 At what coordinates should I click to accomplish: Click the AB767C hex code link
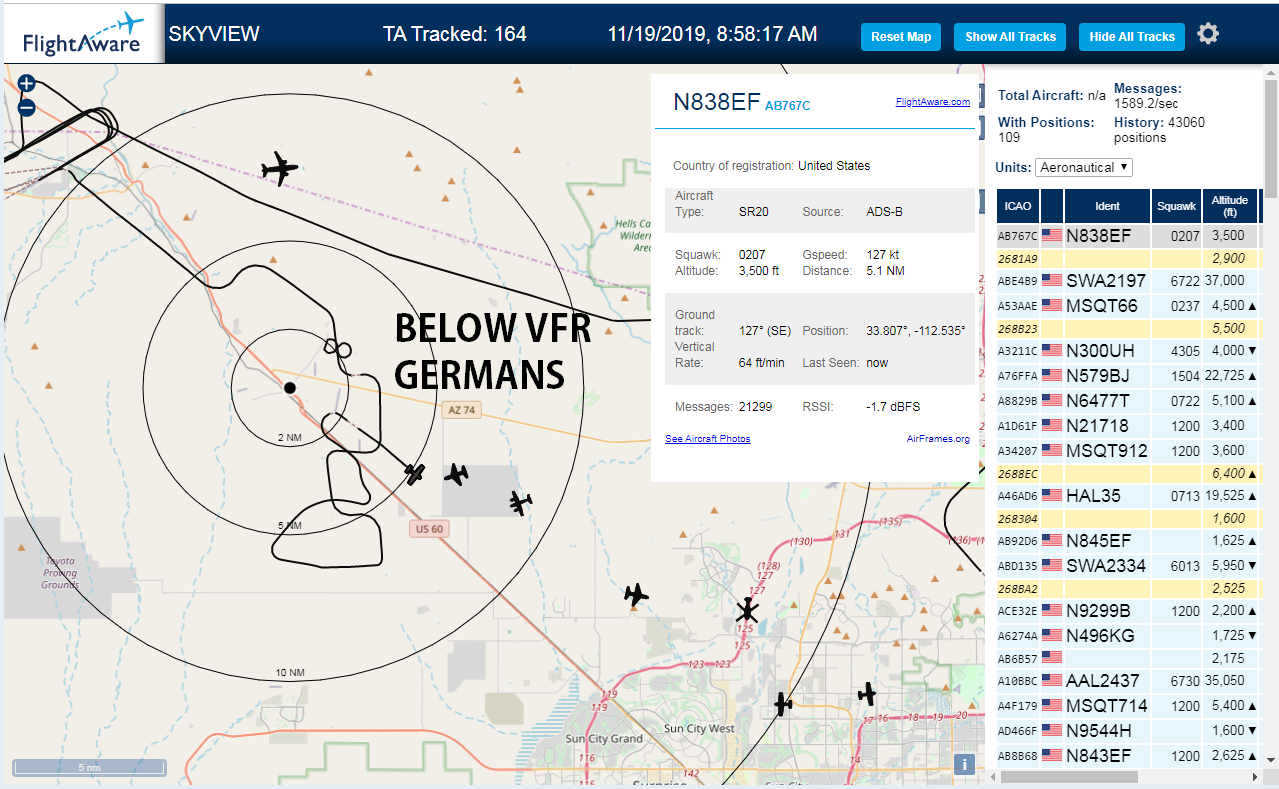pos(787,105)
